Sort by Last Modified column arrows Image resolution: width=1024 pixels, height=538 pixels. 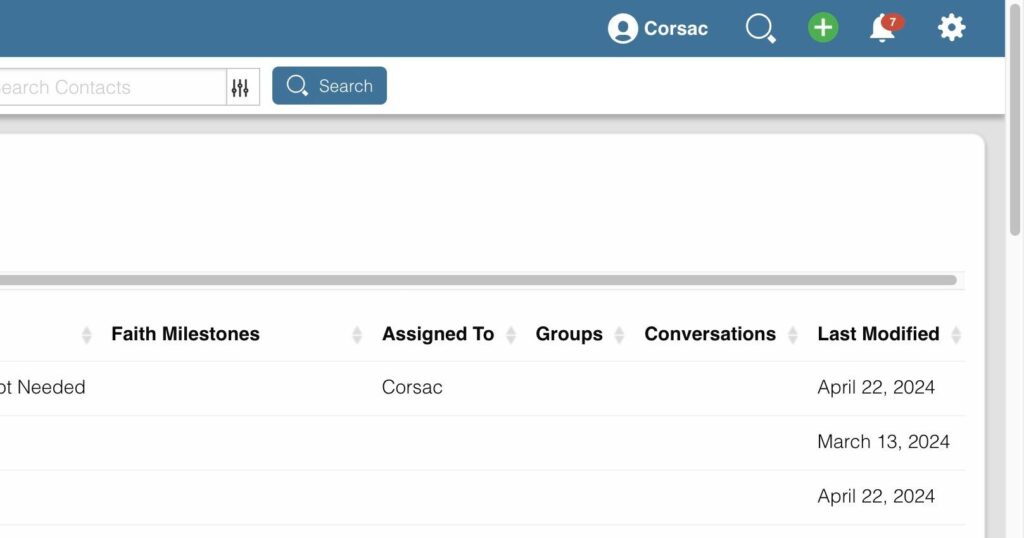tap(956, 335)
